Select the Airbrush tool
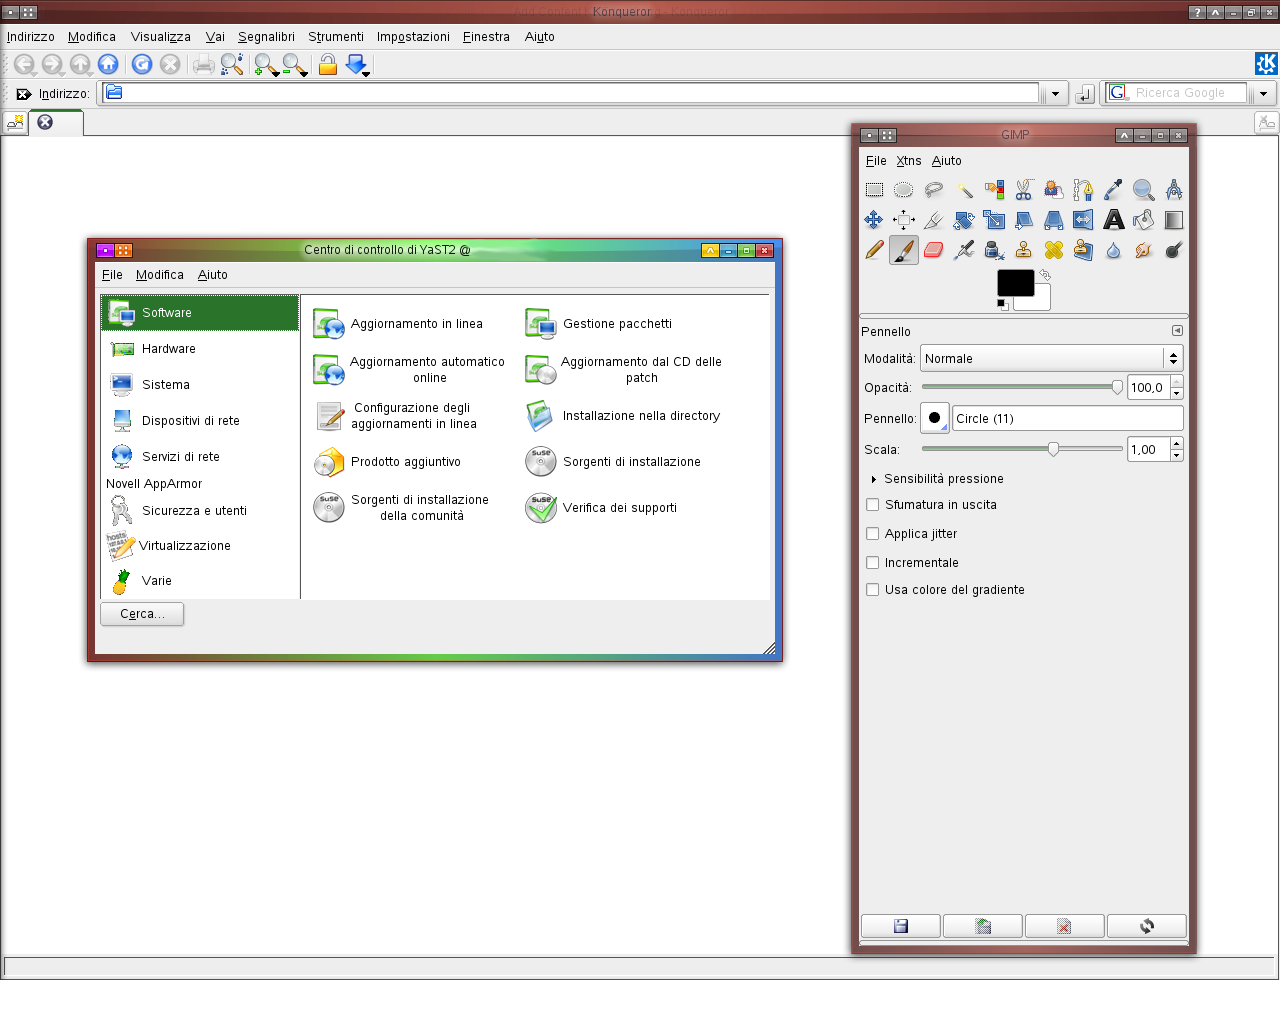 [964, 250]
